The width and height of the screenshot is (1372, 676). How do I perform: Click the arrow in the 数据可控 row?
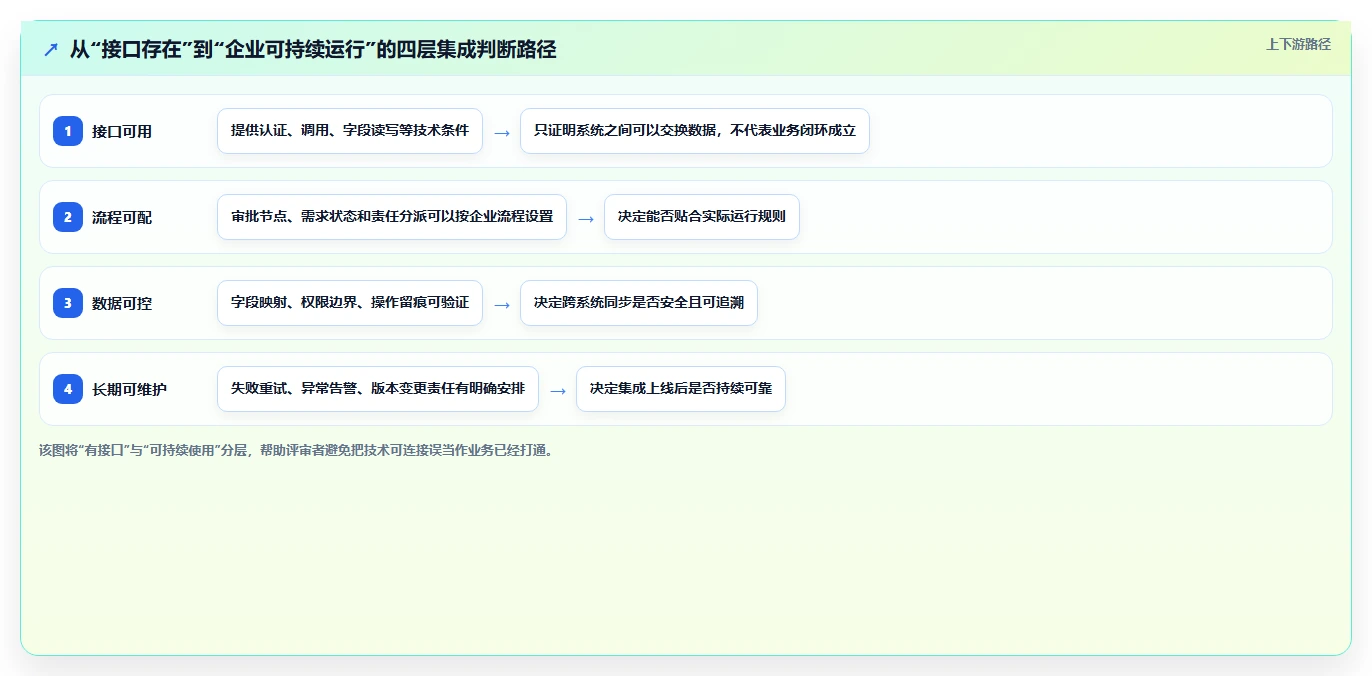point(502,304)
